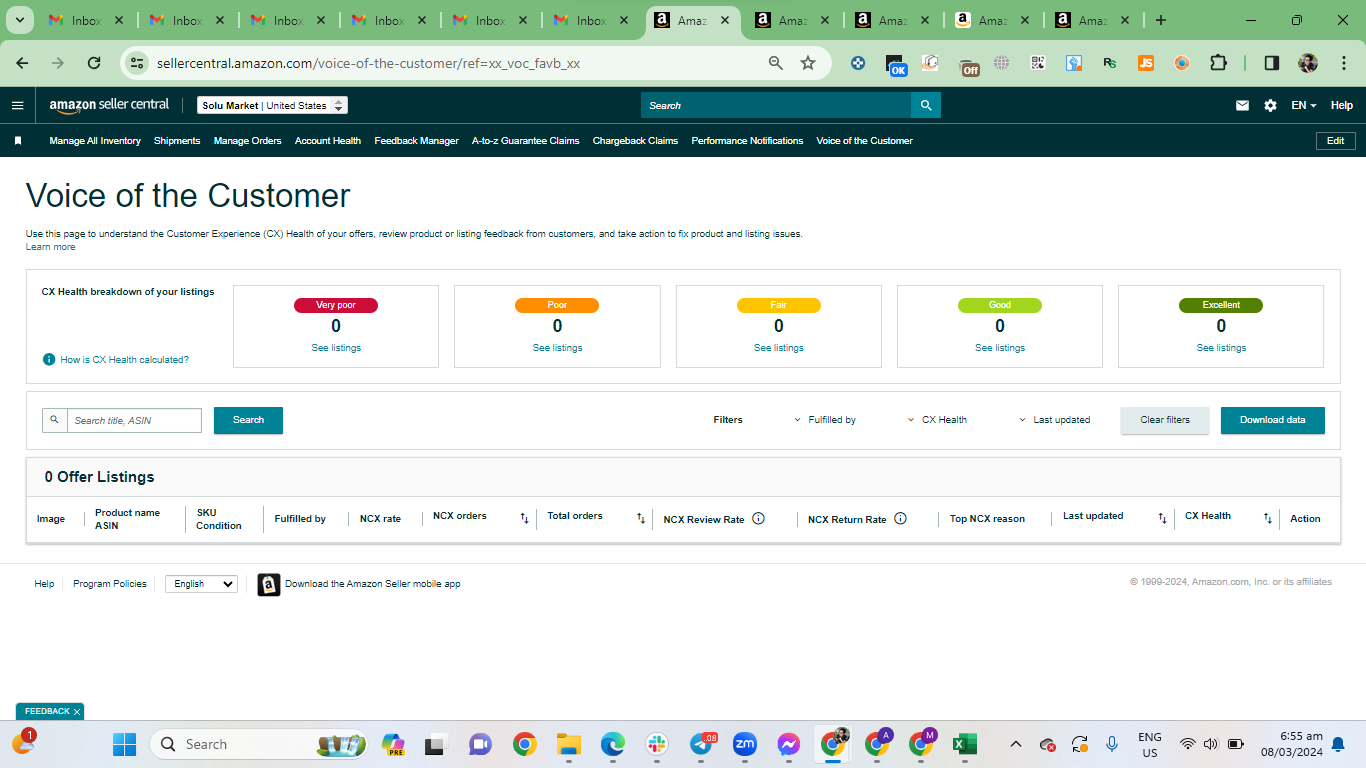Open Slack from the taskbar
The width and height of the screenshot is (1366, 768).
pos(657,744)
